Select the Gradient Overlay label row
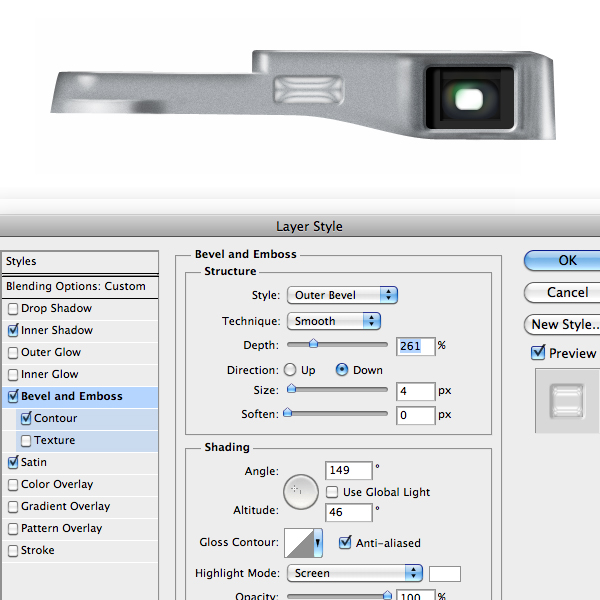Image resolution: width=600 pixels, height=600 pixels. pos(80,507)
